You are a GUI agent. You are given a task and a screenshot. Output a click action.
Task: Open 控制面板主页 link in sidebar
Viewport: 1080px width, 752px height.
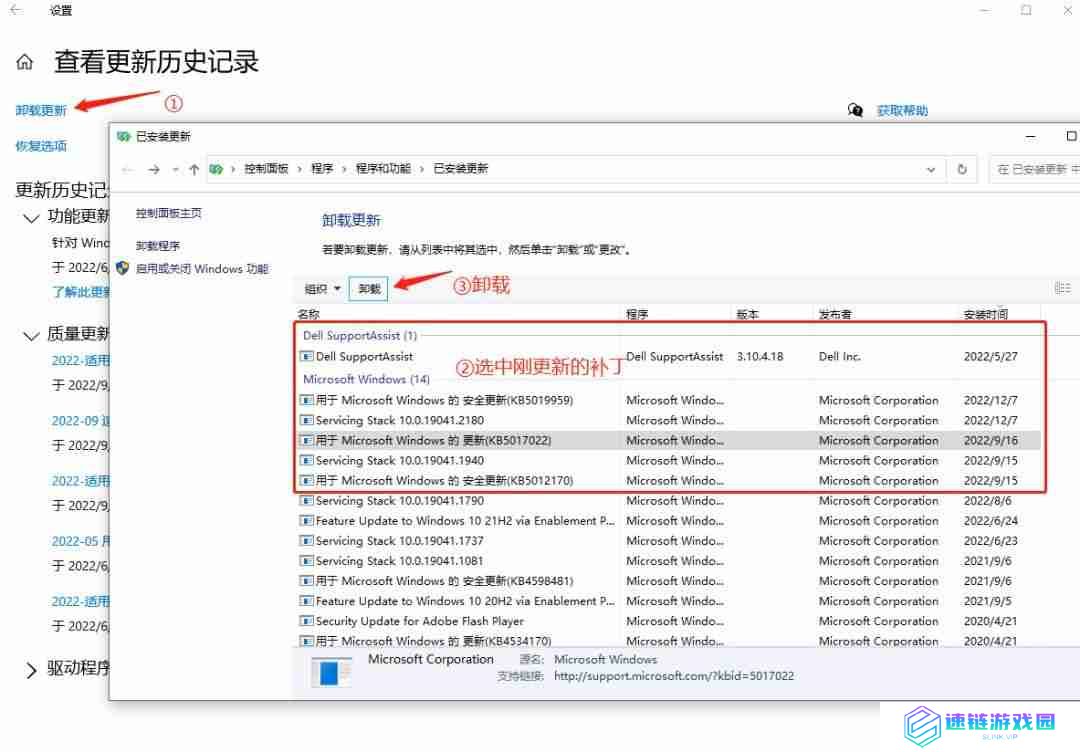point(169,213)
